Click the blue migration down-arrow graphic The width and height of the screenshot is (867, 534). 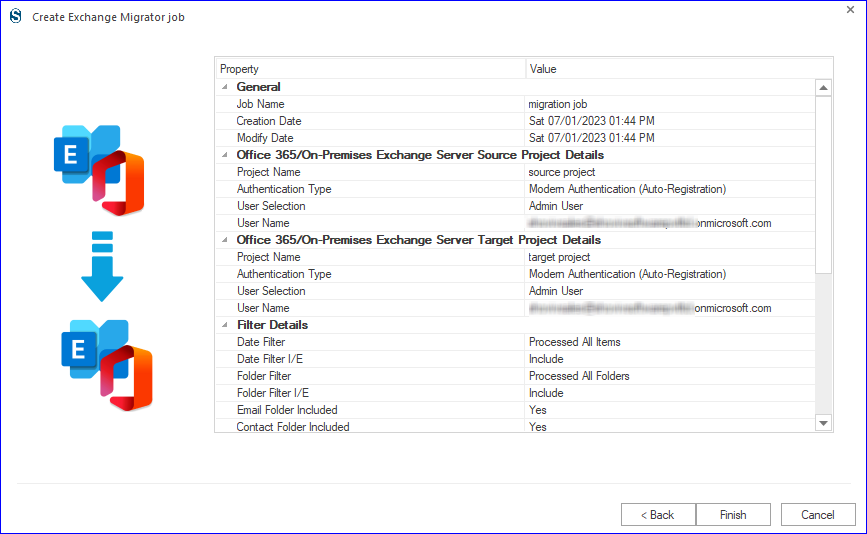tap(102, 266)
